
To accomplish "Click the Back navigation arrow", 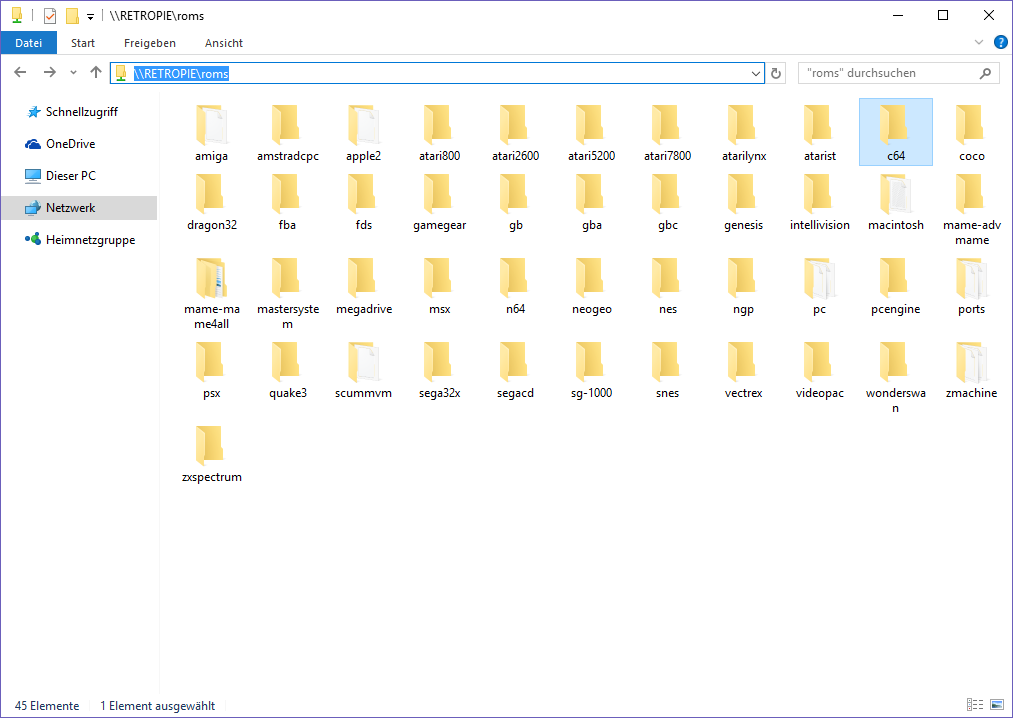I will click(x=20, y=73).
